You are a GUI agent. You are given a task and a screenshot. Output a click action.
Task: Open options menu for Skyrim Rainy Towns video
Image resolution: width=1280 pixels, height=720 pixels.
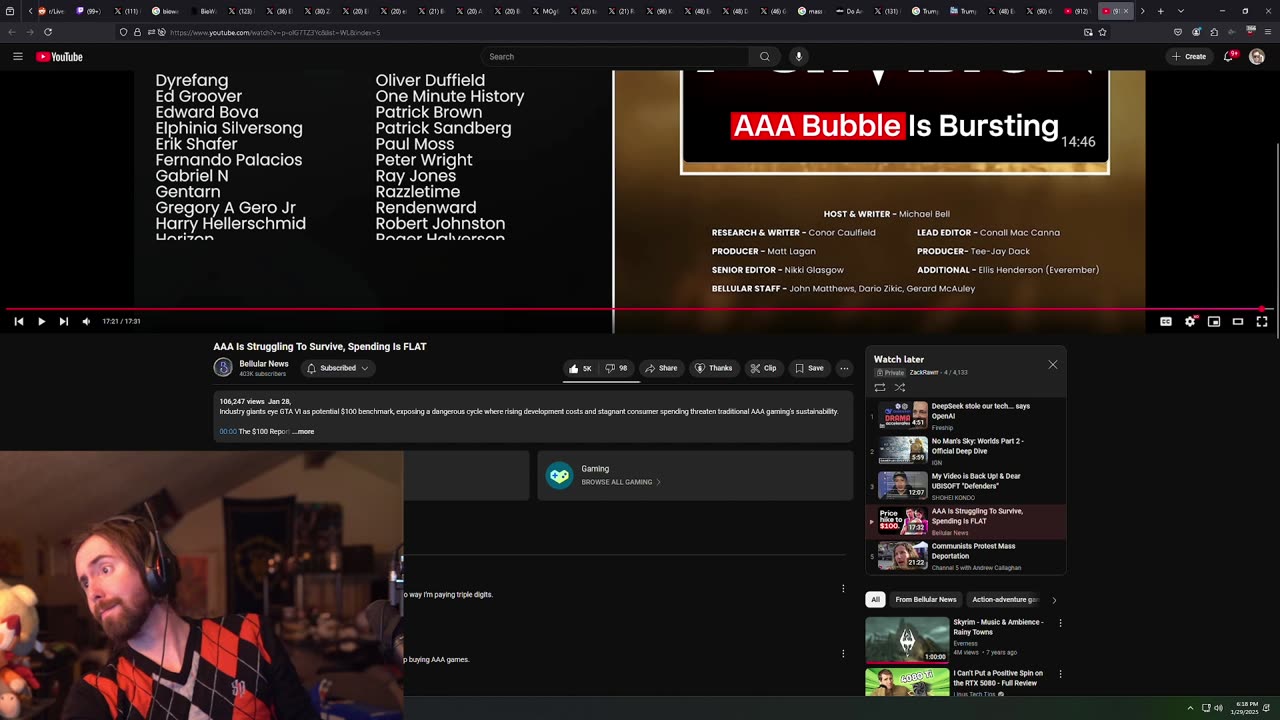tap(1060, 623)
